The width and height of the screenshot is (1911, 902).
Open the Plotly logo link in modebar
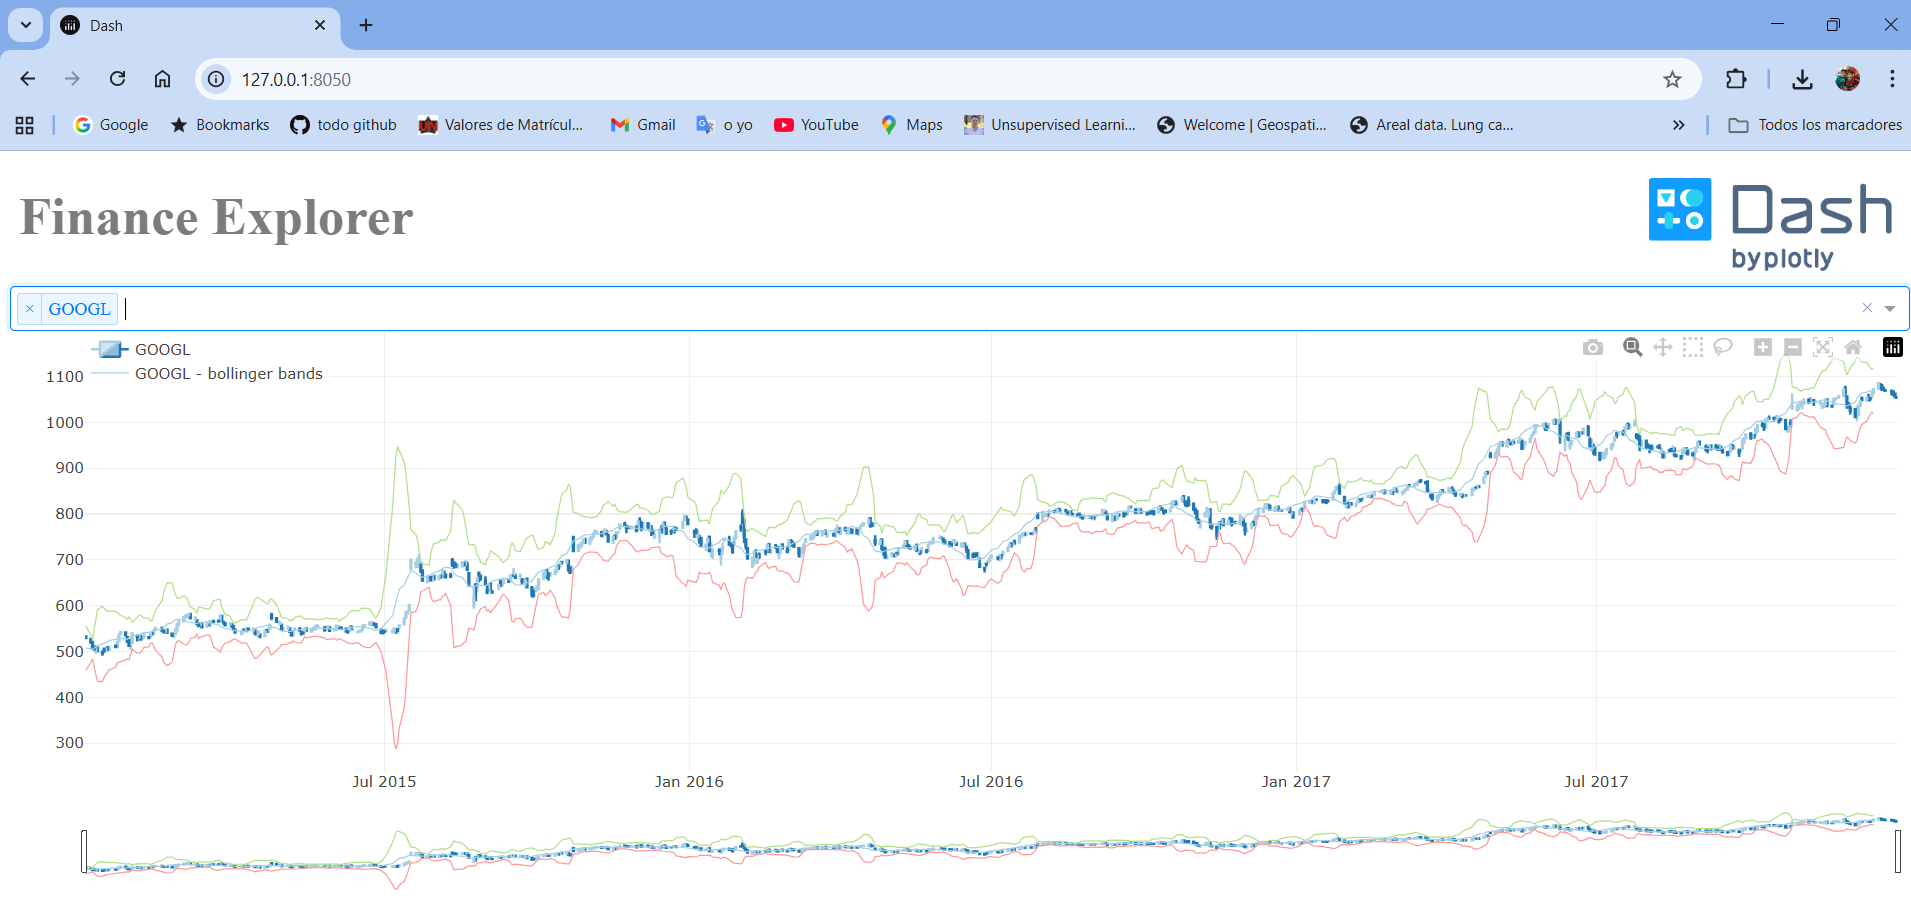point(1893,347)
